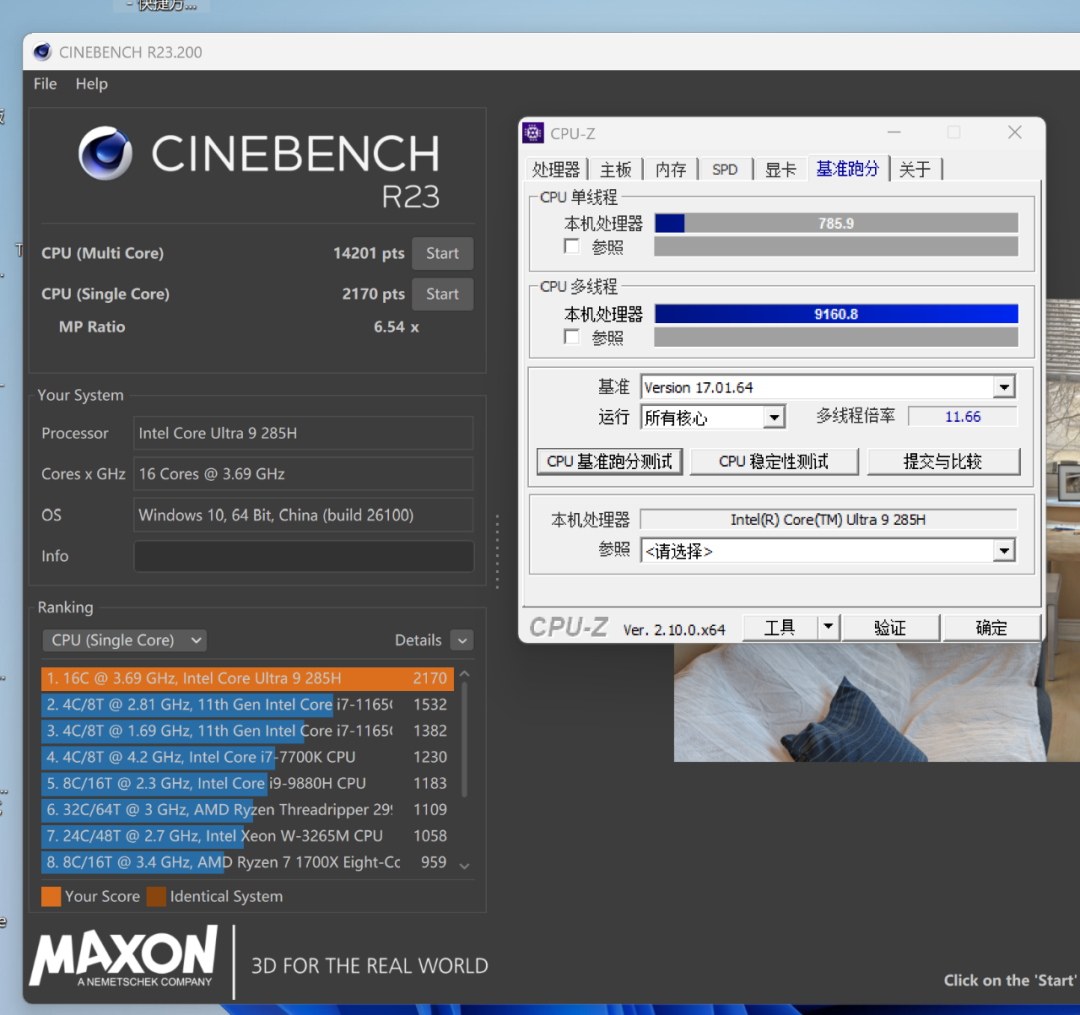1080x1015 pixels.
Task: Switch to the 内存 tab
Action: click(670, 169)
